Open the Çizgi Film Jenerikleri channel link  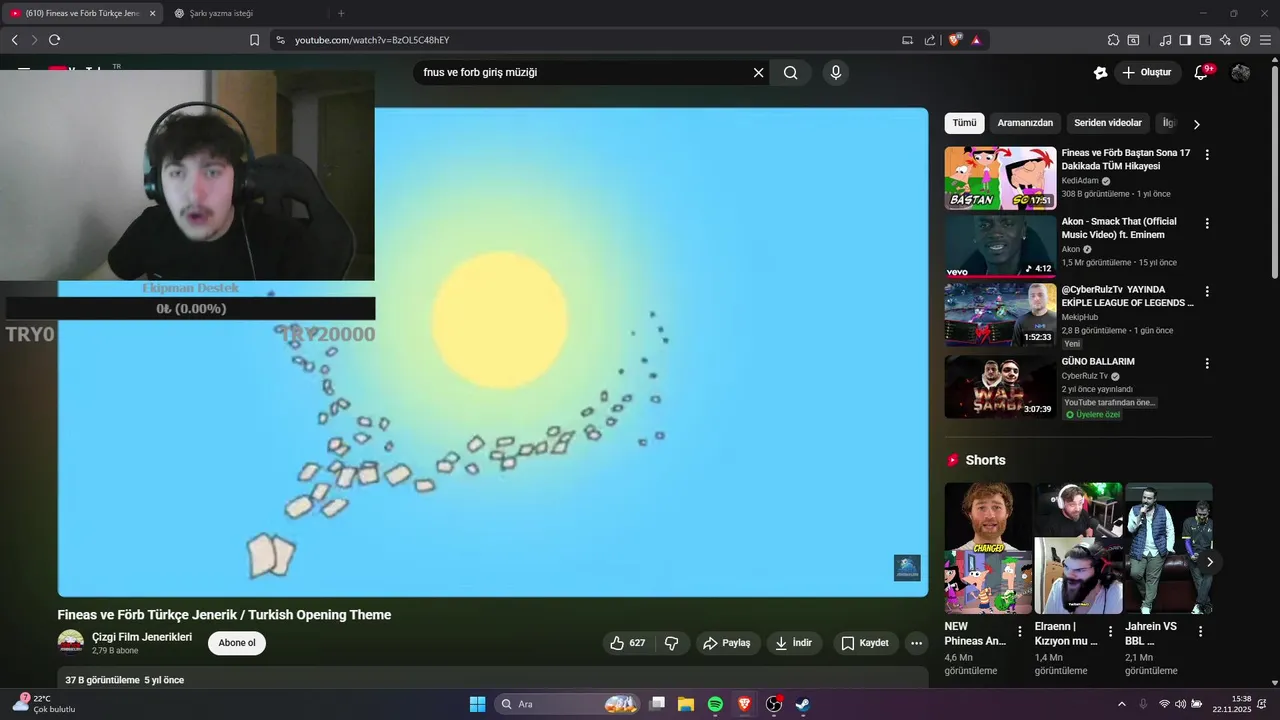(141, 637)
